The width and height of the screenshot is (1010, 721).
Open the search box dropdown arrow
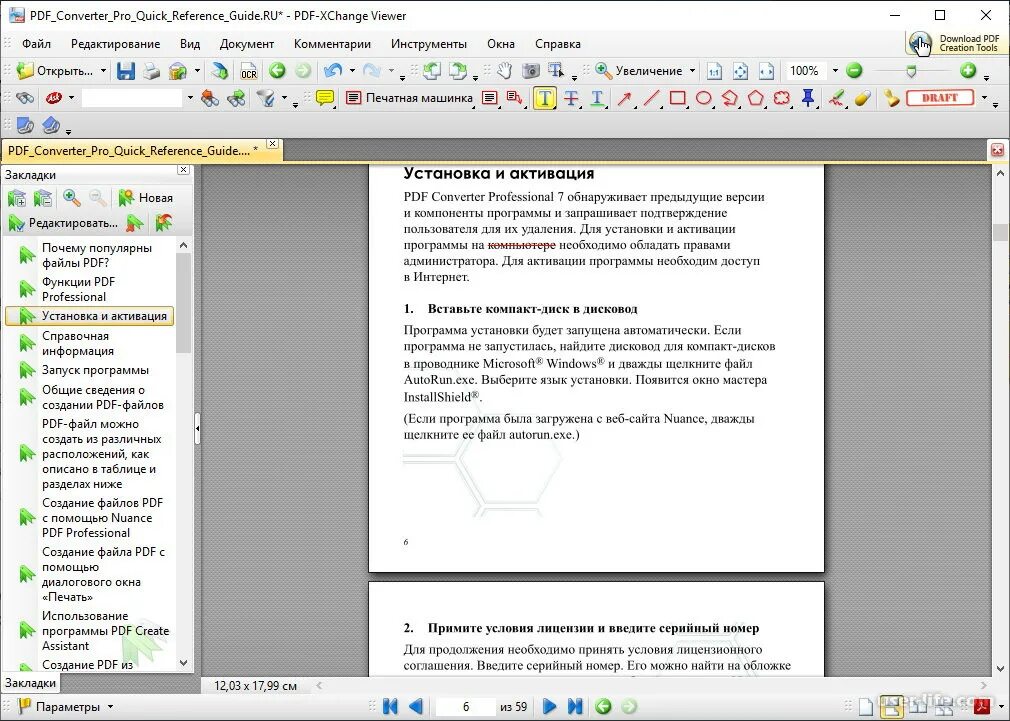(x=190, y=99)
